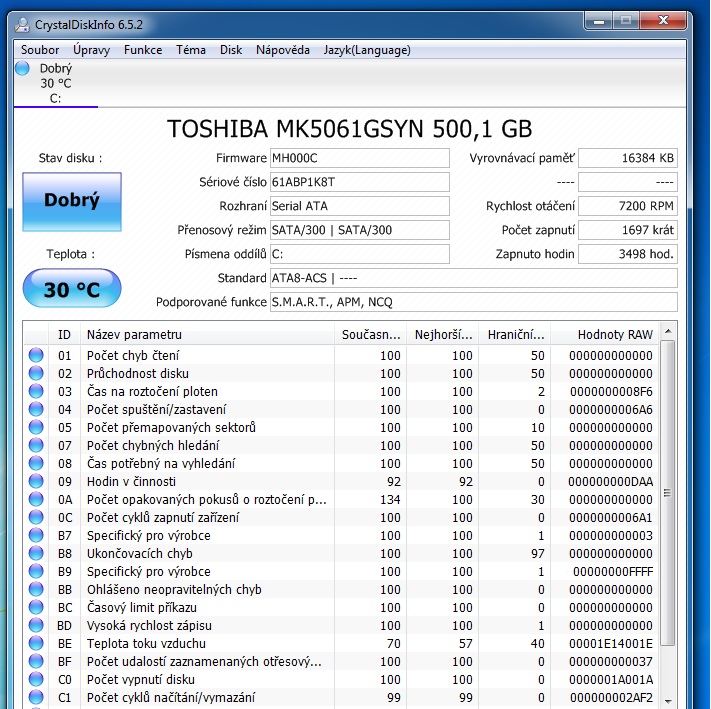This screenshot has height=709, width=711.
Task: Click the 30 °C temperature button
Action: 72,288
